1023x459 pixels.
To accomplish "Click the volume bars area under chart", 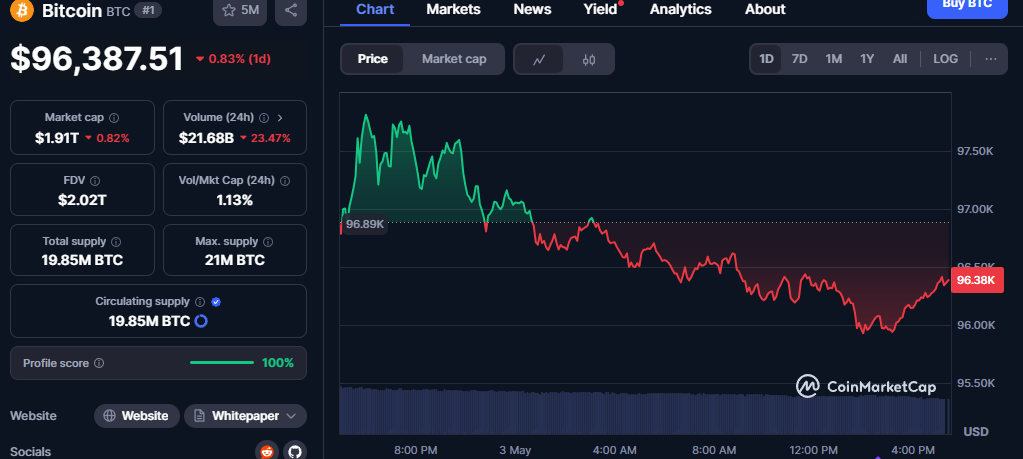I will (x=645, y=411).
